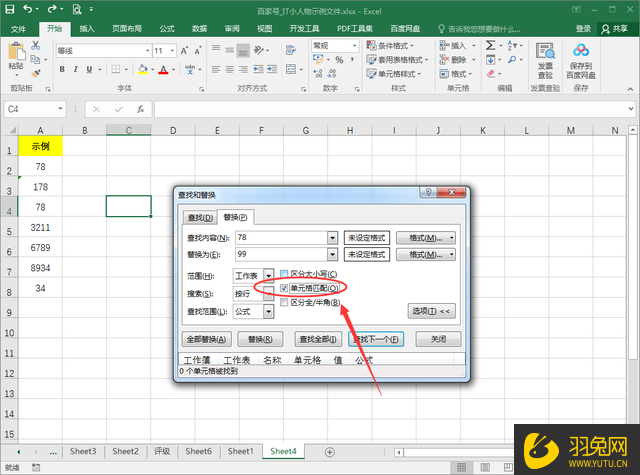Click the 查找全部 Find All button

coord(318,339)
